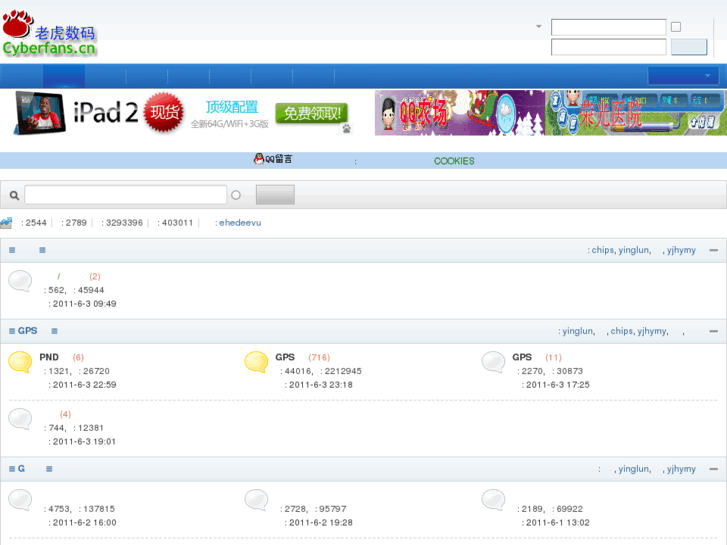
Task: Open the PND forum link
Action: point(49,357)
